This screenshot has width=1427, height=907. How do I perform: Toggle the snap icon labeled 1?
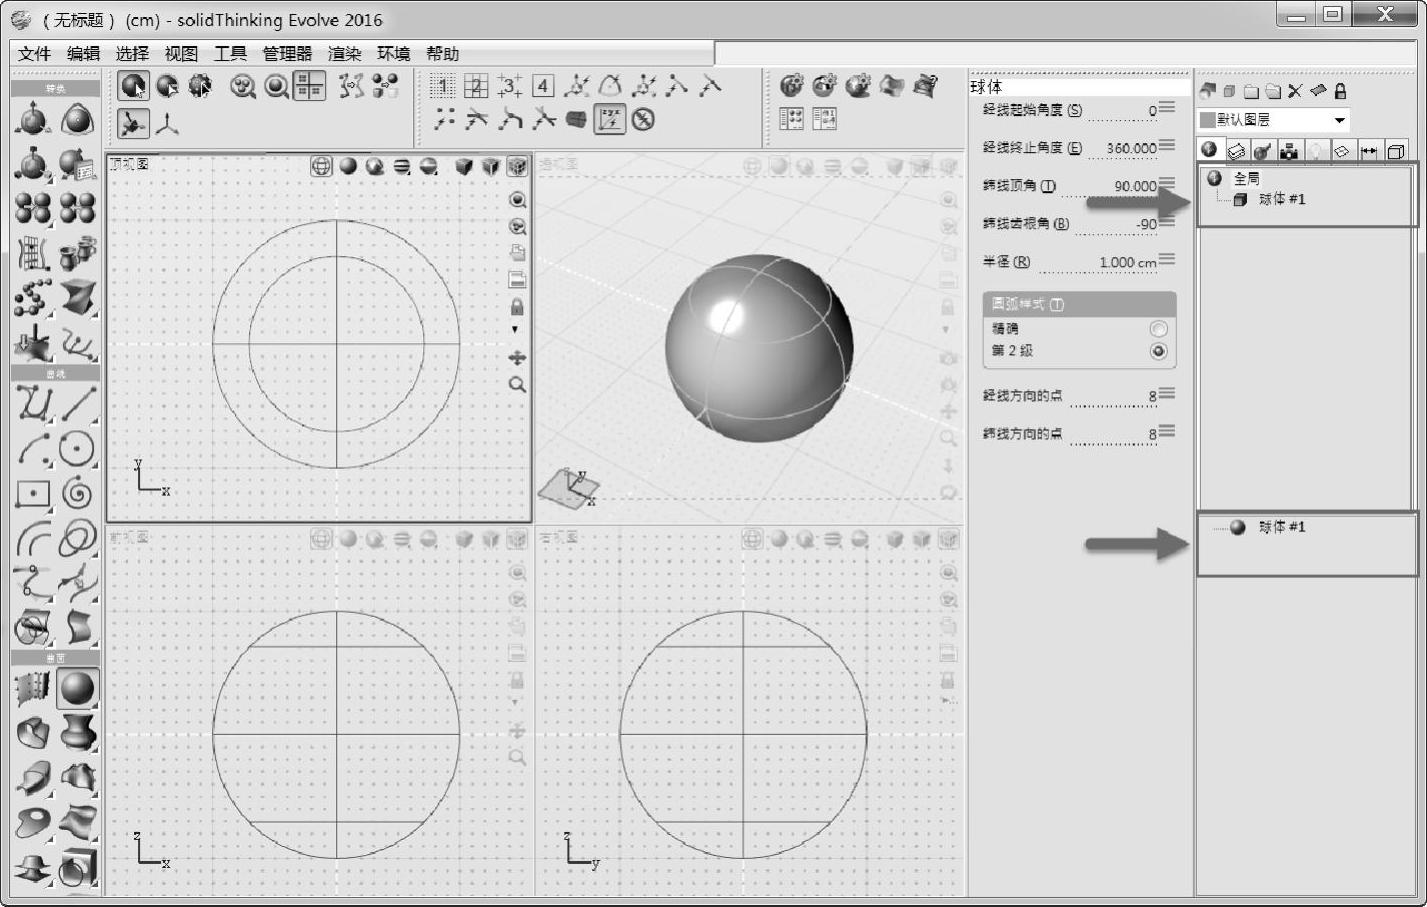click(443, 86)
